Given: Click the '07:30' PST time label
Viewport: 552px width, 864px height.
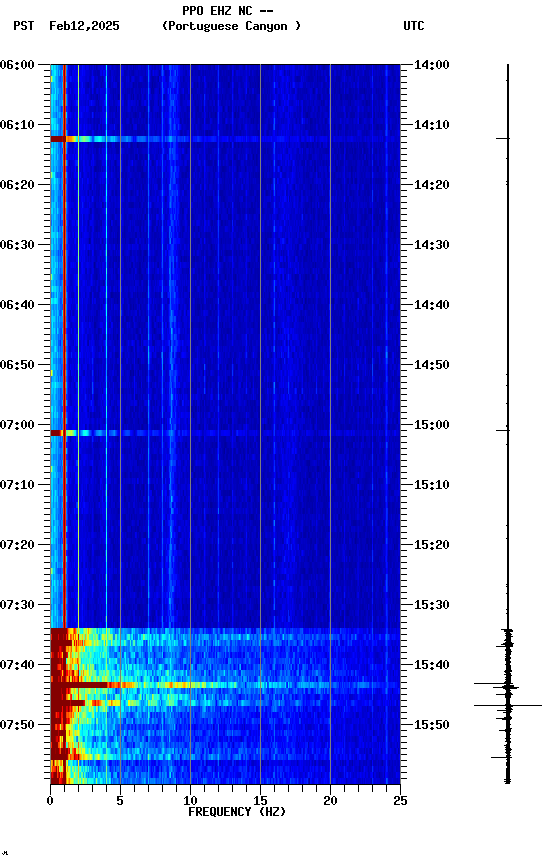Looking at the screenshot, I should click(17, 606).
